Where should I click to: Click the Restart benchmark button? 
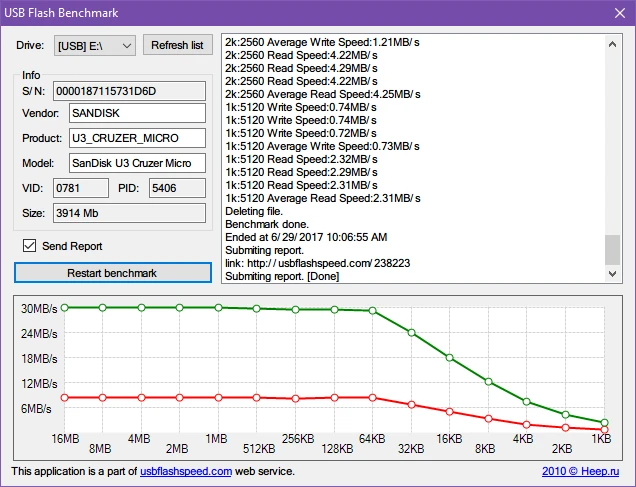tap(112, 273)
